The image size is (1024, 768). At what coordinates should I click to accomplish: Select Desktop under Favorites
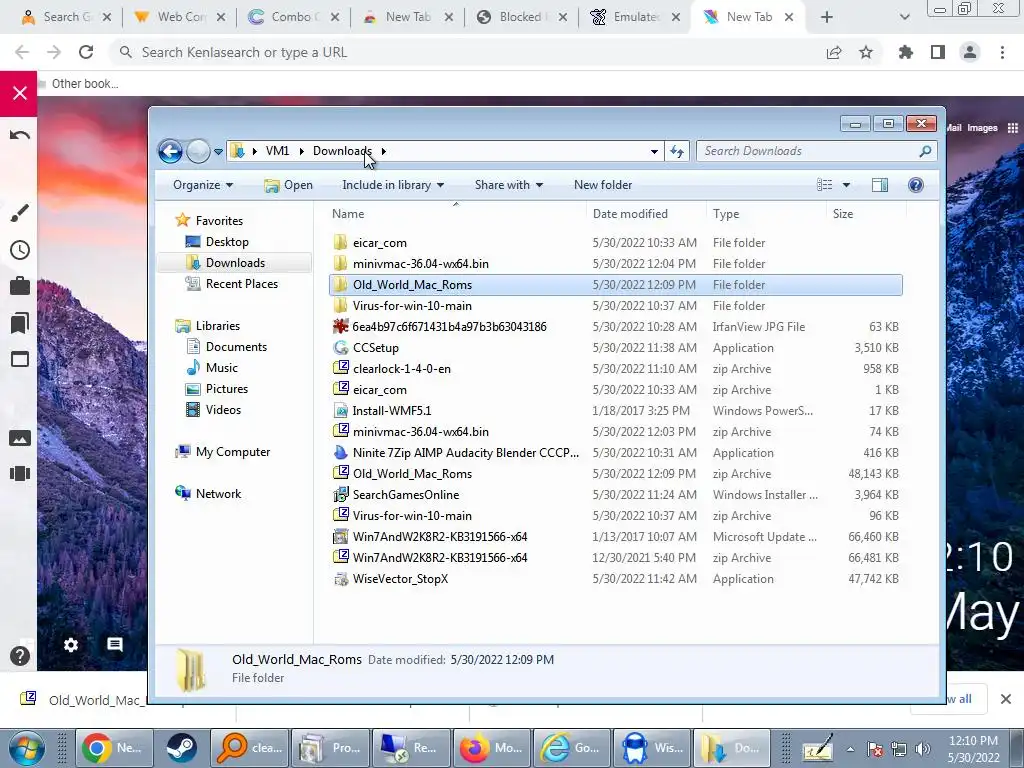[227, 242]
